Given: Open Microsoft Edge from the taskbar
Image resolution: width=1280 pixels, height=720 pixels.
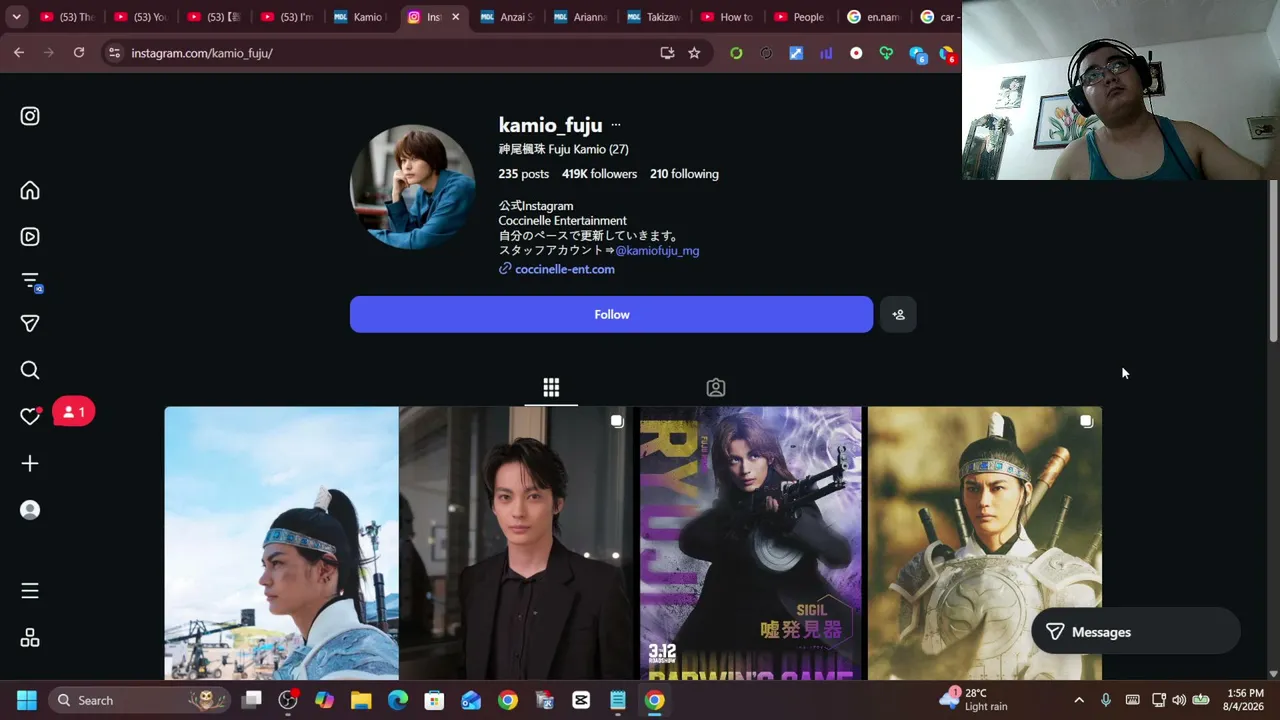Looking at the screenshot, I should pos(398,700).
